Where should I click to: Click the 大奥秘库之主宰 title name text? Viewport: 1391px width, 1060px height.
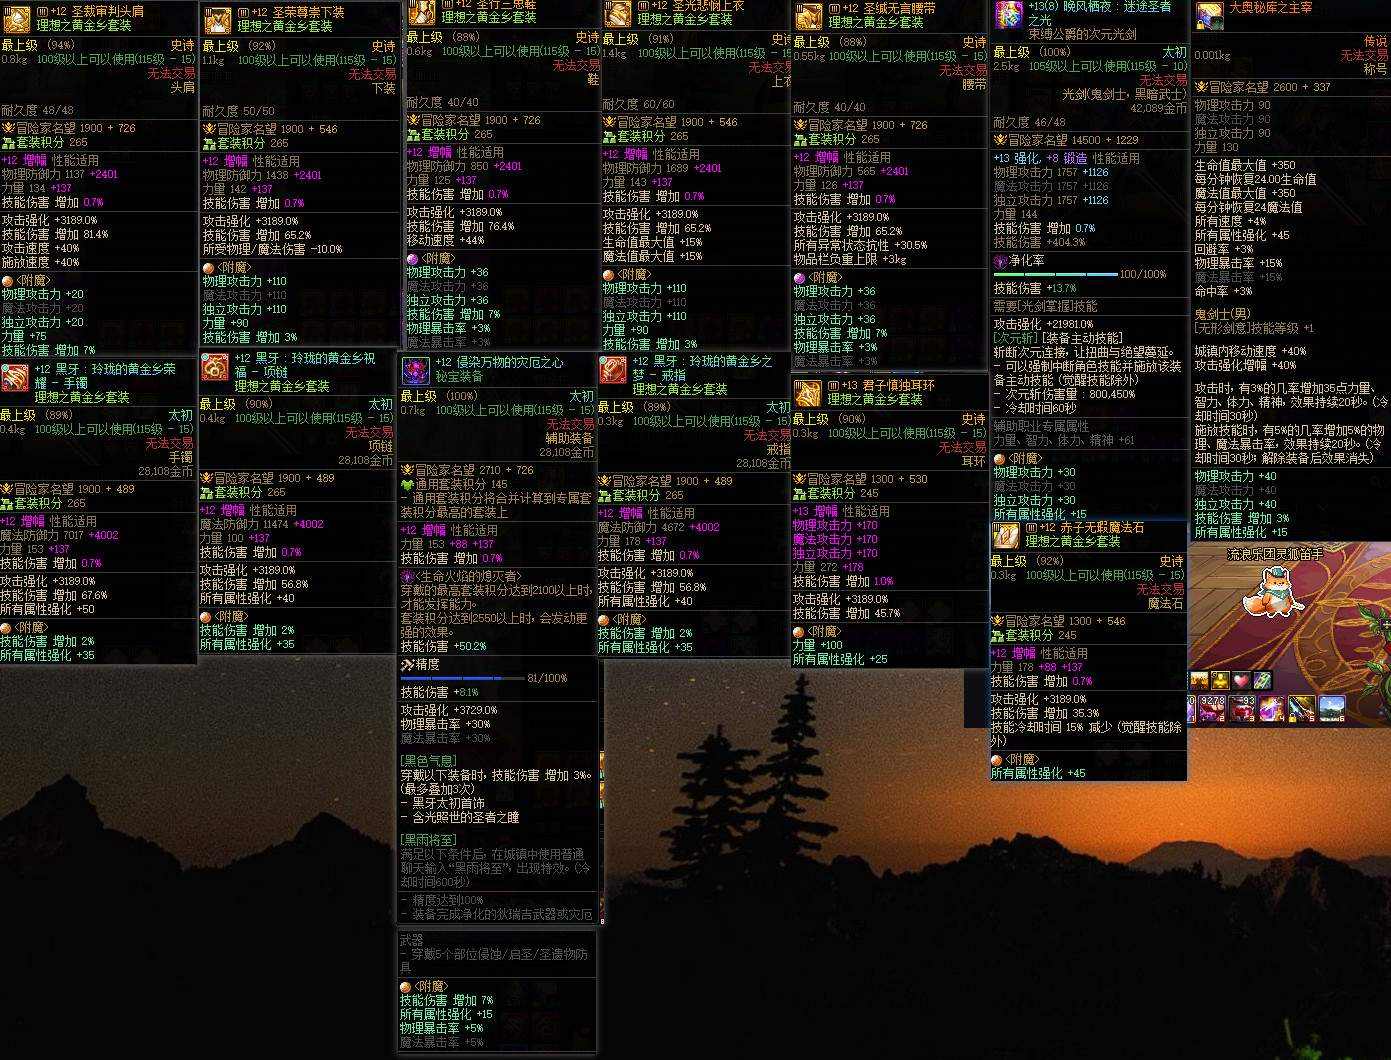1270,7
